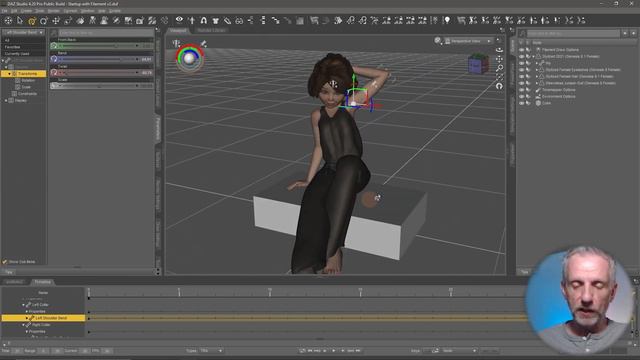
Task: Toggle visibility of the Genesis 8.1 Female figure
Action: tap(521, 56)
